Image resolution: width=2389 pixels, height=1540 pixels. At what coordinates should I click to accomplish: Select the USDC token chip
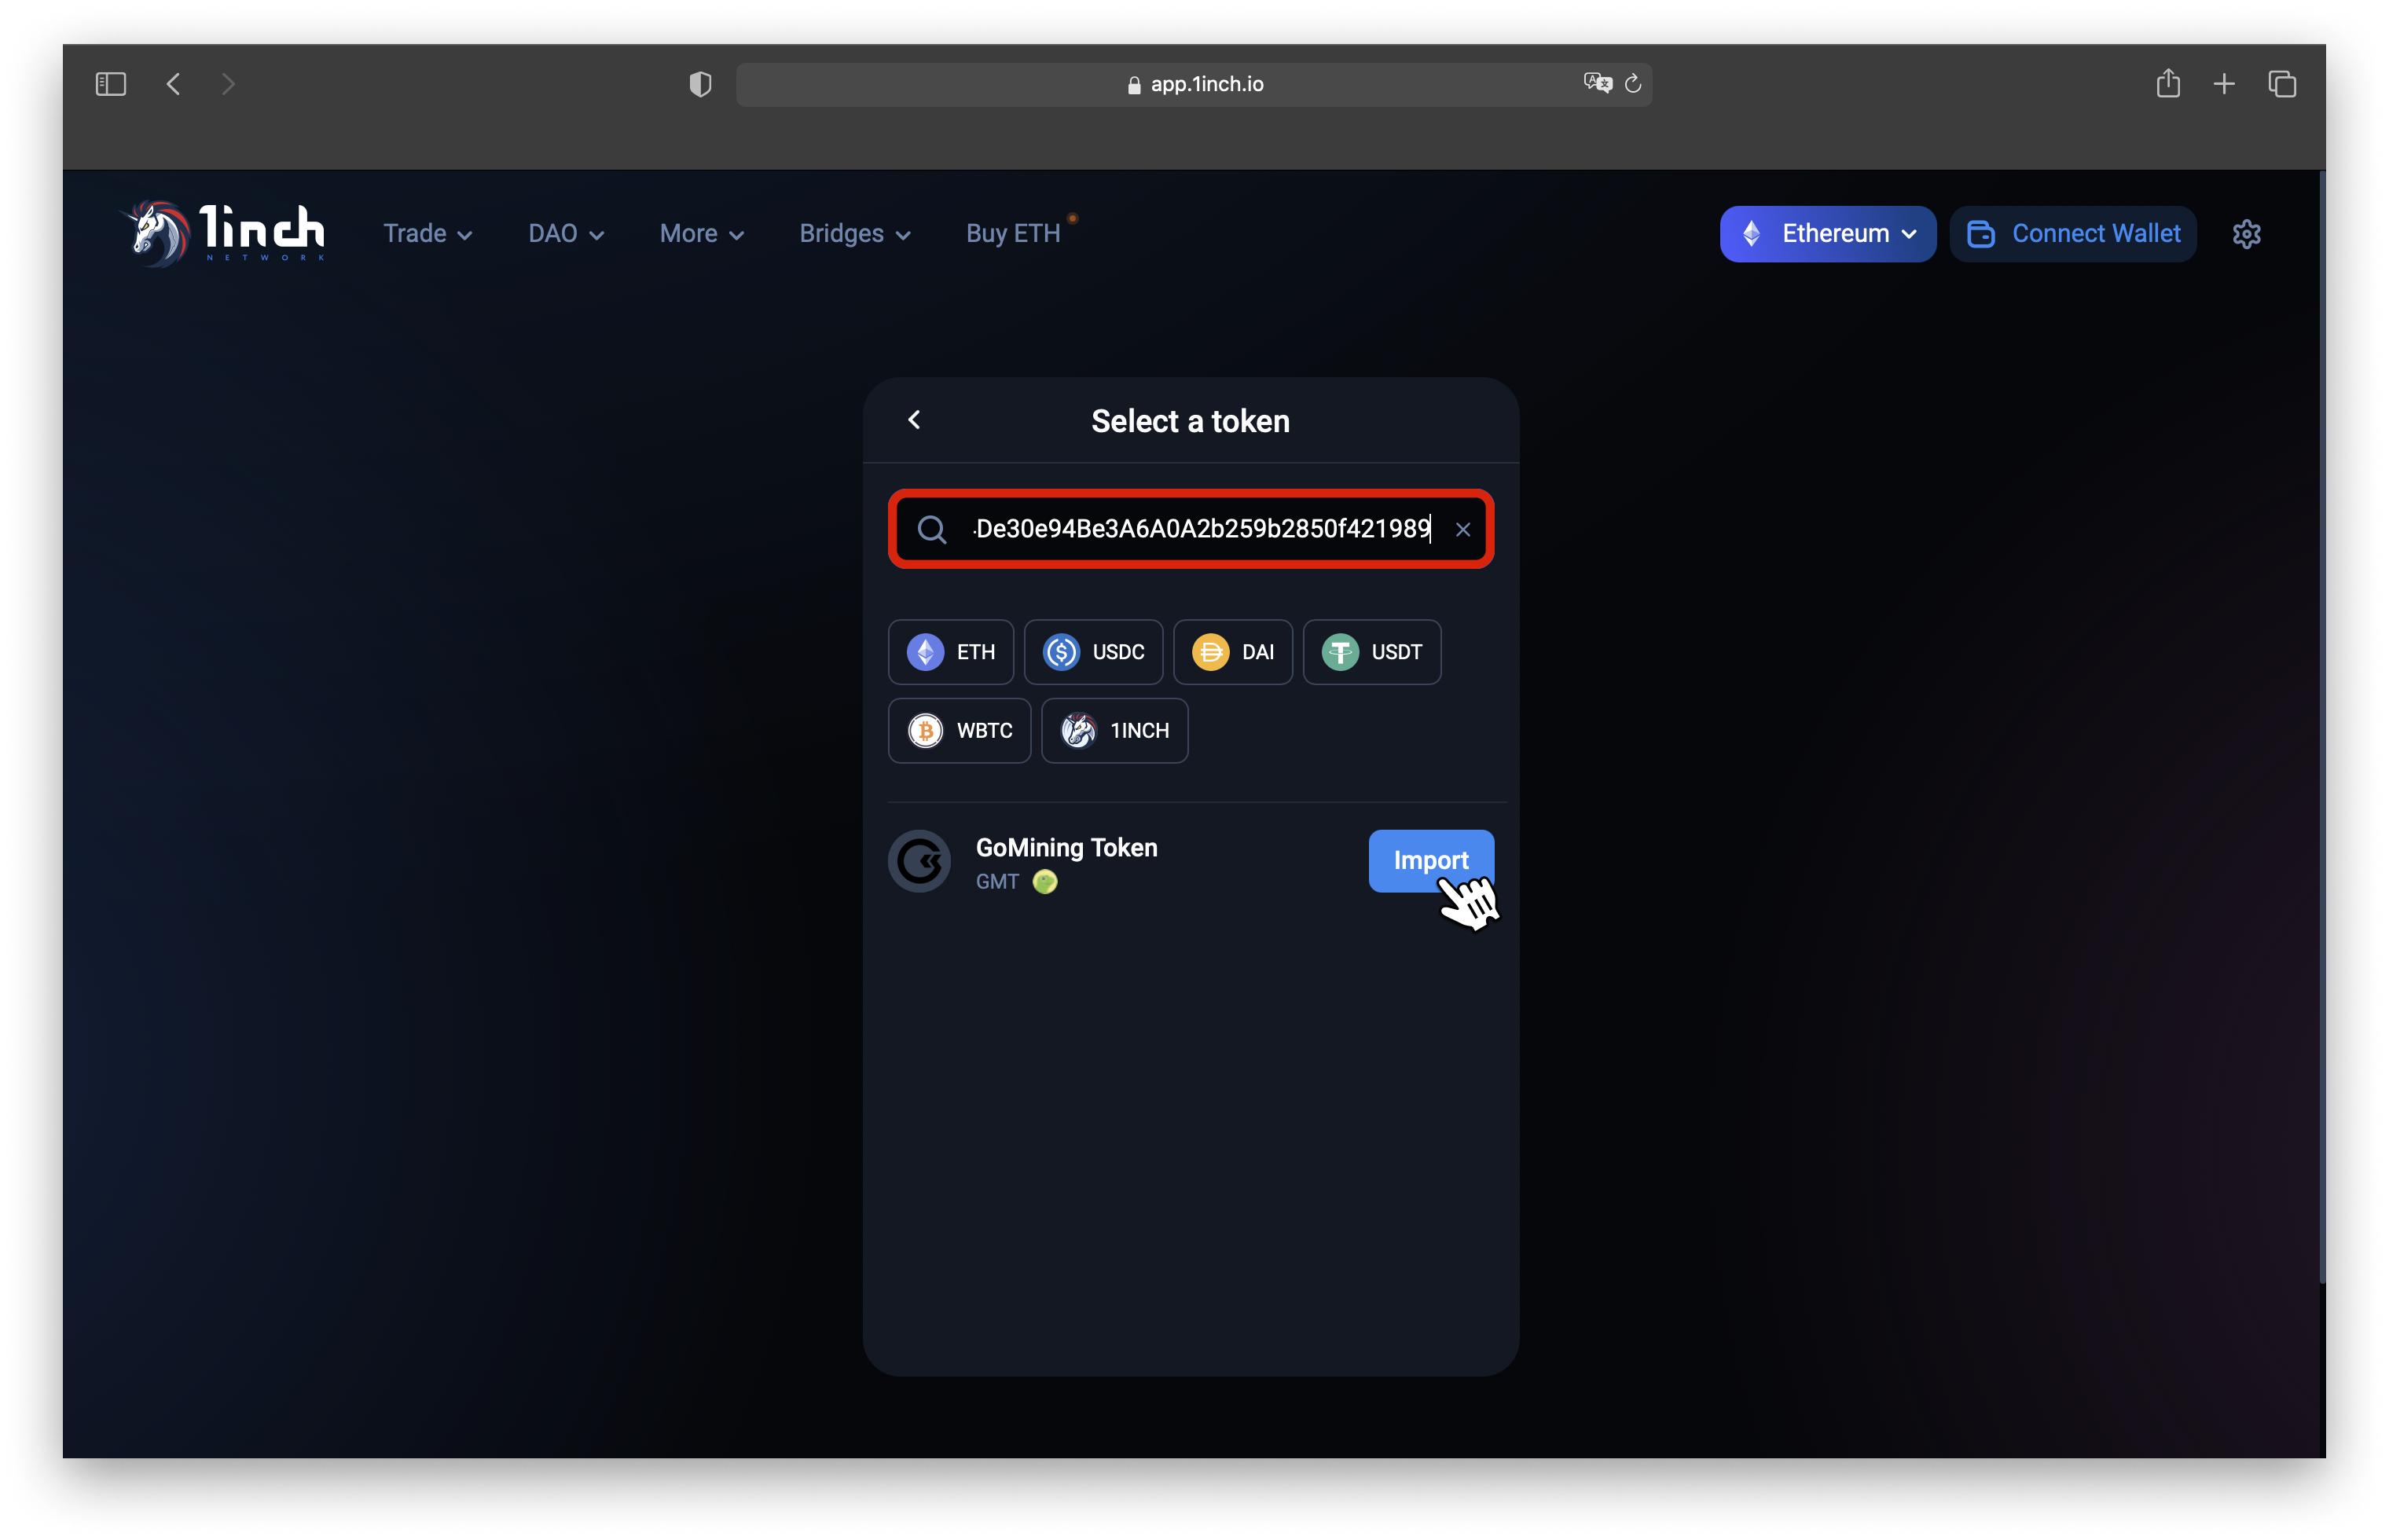pos(1093,652)
